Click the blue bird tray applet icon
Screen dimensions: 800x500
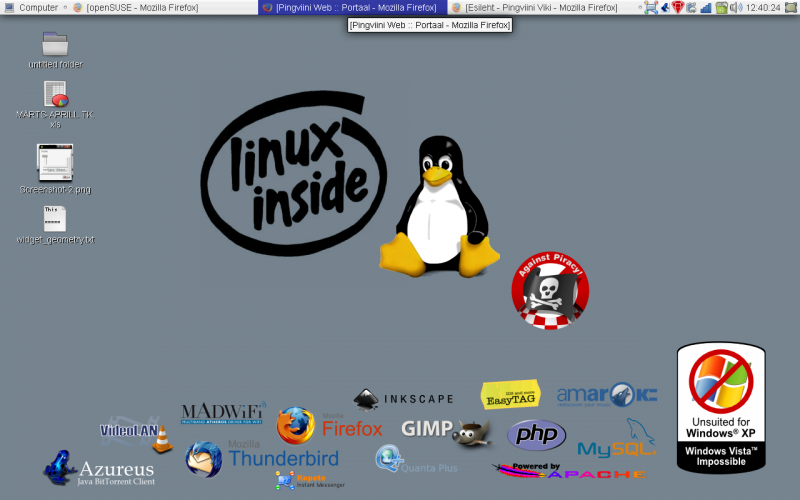(x=665, y=8)
